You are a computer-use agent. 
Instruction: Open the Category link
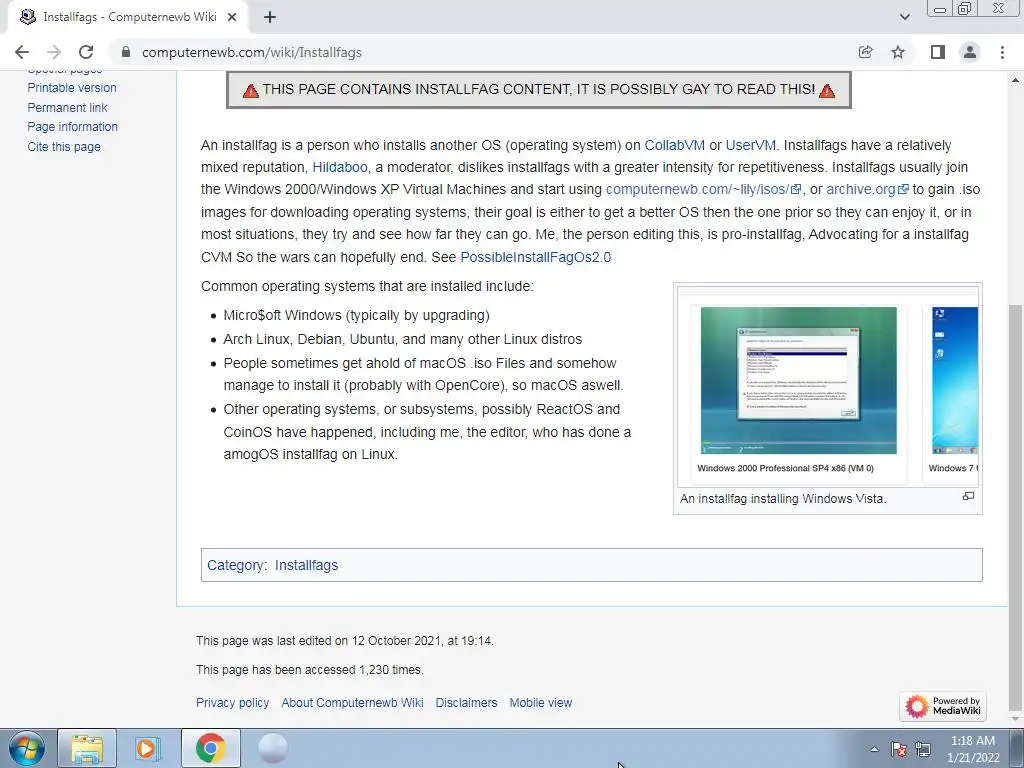[x=236, y=566]
